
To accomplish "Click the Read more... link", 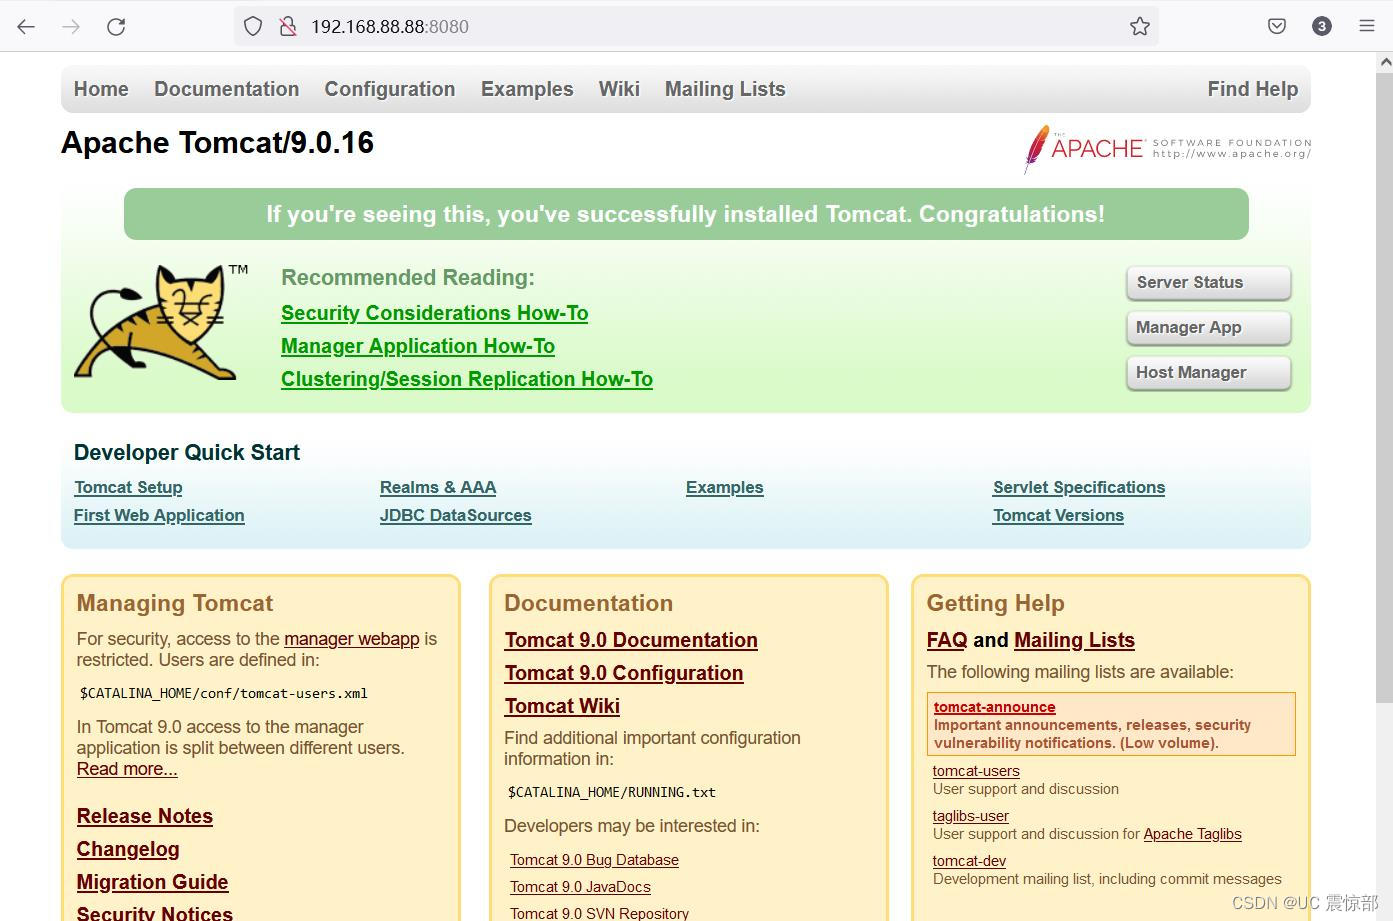I will coord(127,769).
